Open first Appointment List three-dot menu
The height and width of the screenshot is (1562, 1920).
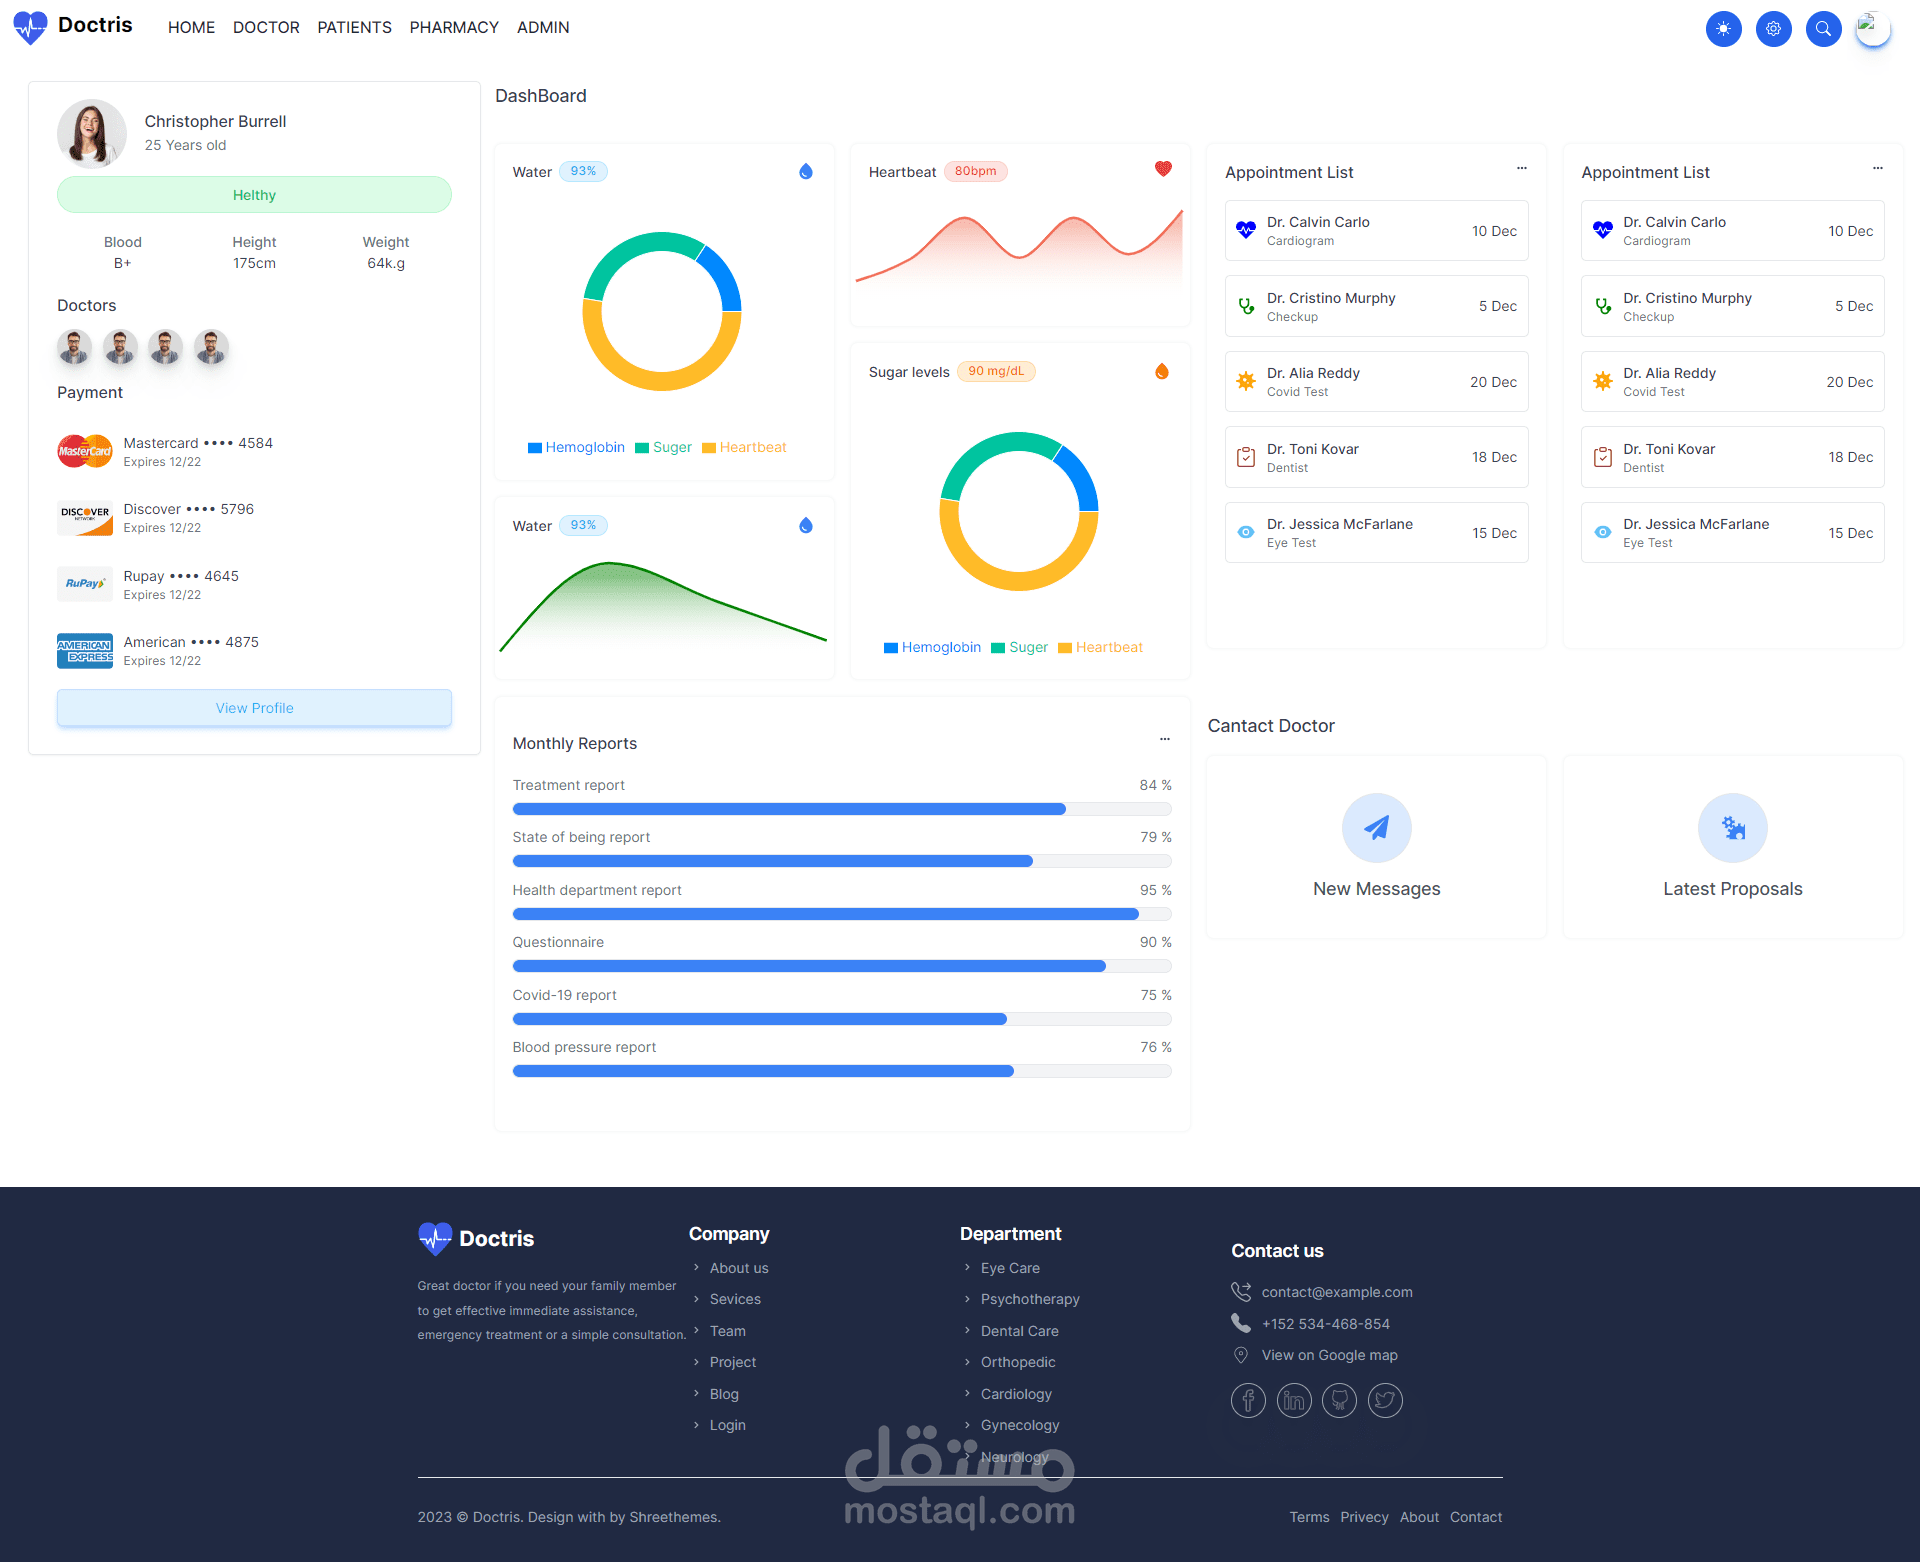[1521, 168]
